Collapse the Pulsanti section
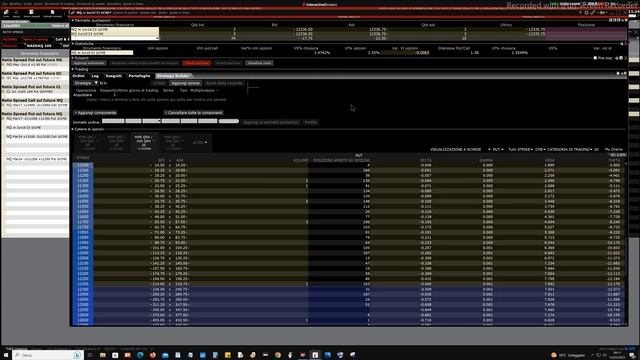640x360 pixels. [x=73, y=58]
